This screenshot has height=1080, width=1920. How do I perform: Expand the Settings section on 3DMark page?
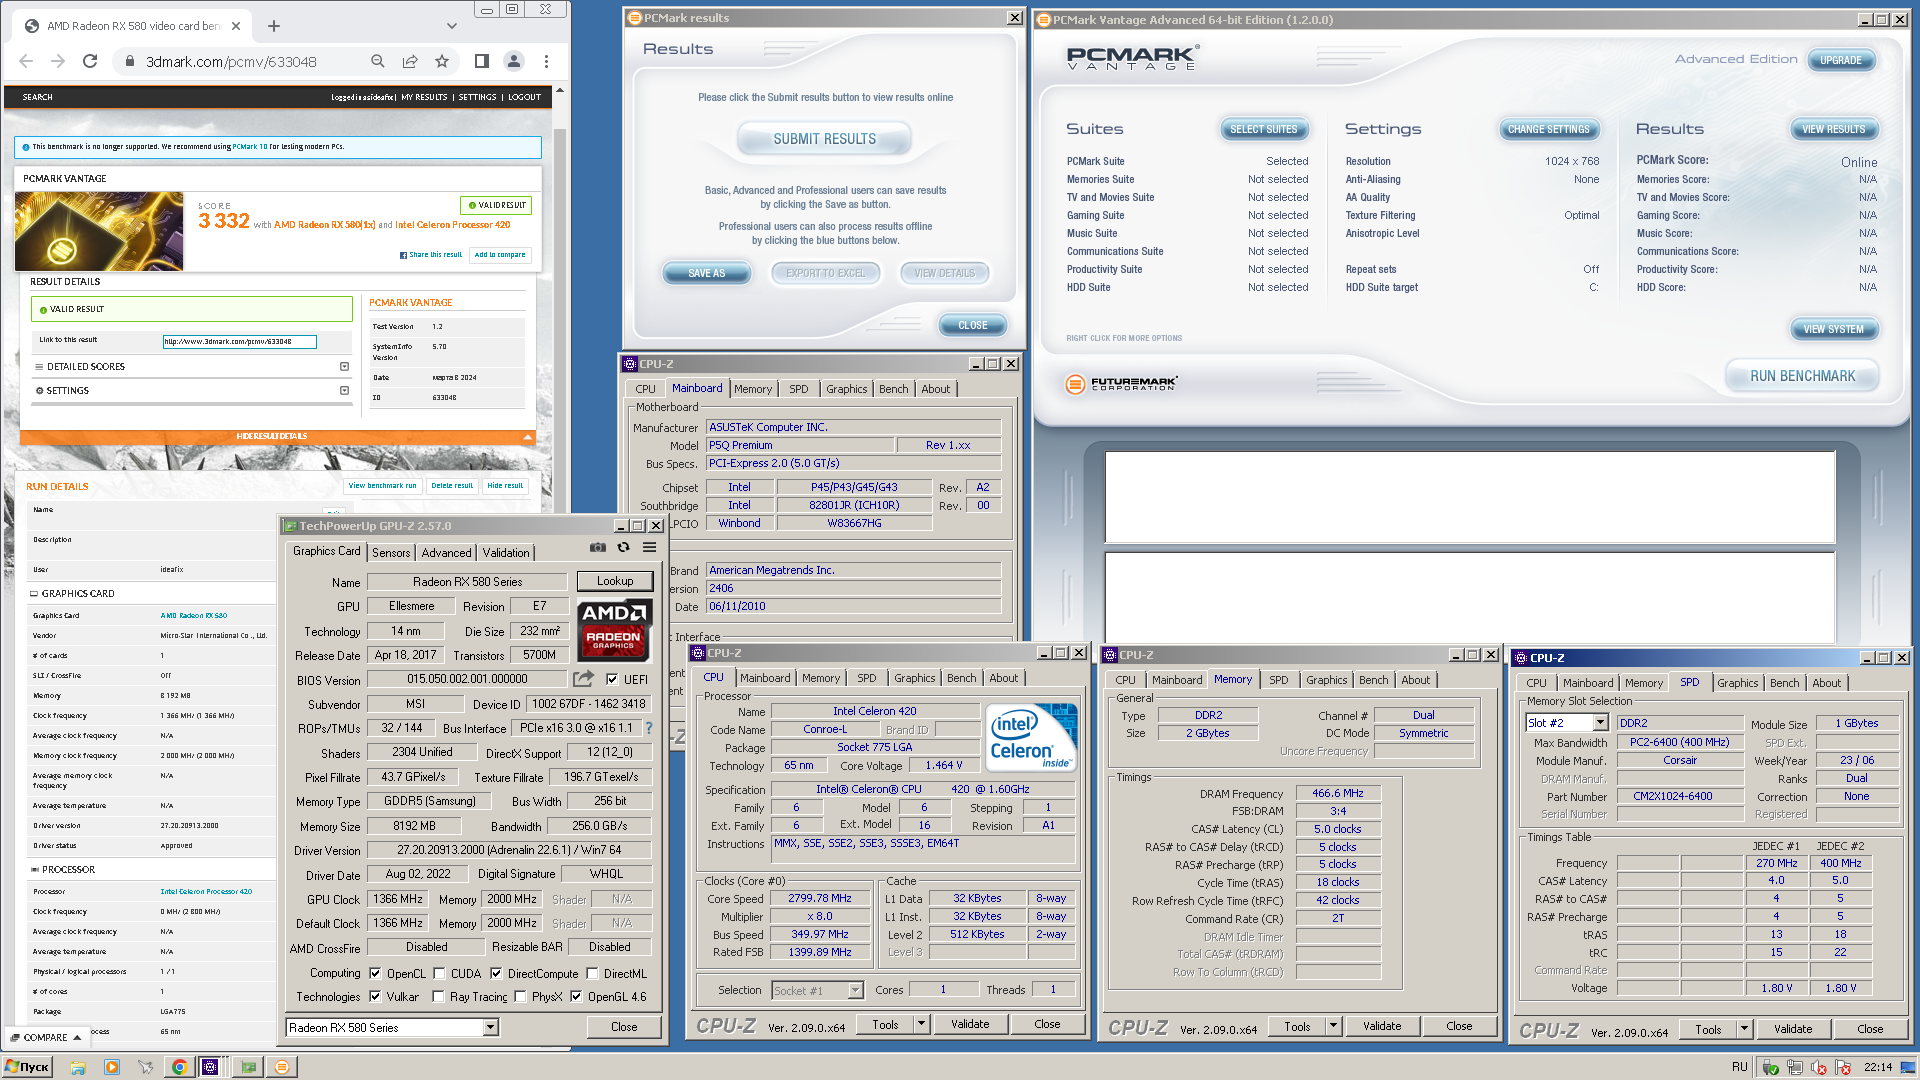344,391
